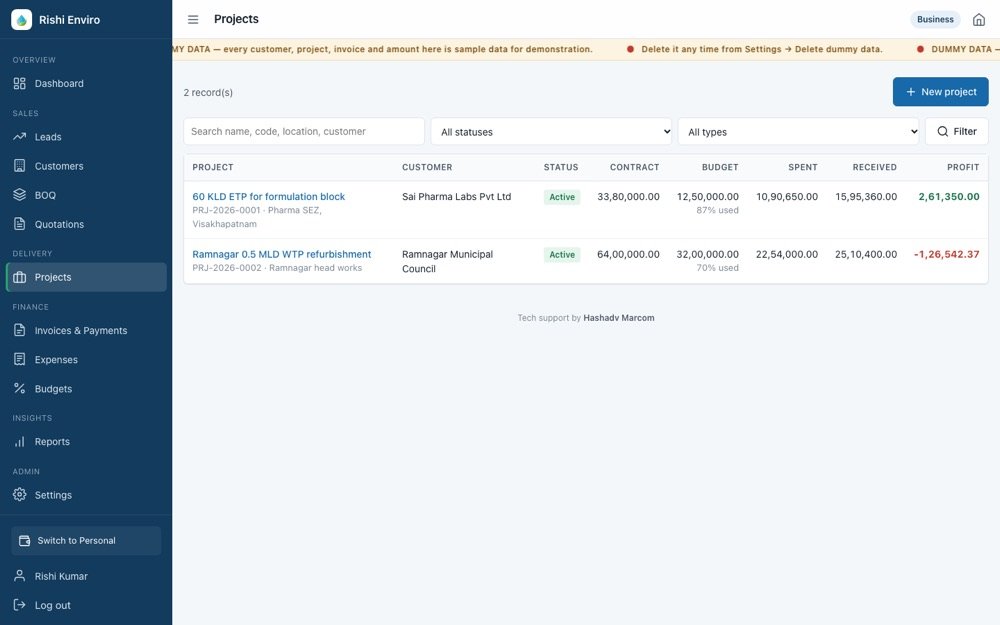Image resolution: width=1000 pixels, height=625 pixels.
Task: Click the plus icon on New project
Action: pos(911,92)
